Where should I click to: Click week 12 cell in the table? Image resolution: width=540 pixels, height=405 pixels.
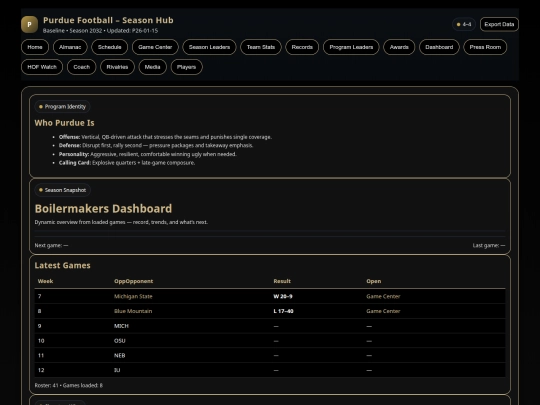(41, 370)
